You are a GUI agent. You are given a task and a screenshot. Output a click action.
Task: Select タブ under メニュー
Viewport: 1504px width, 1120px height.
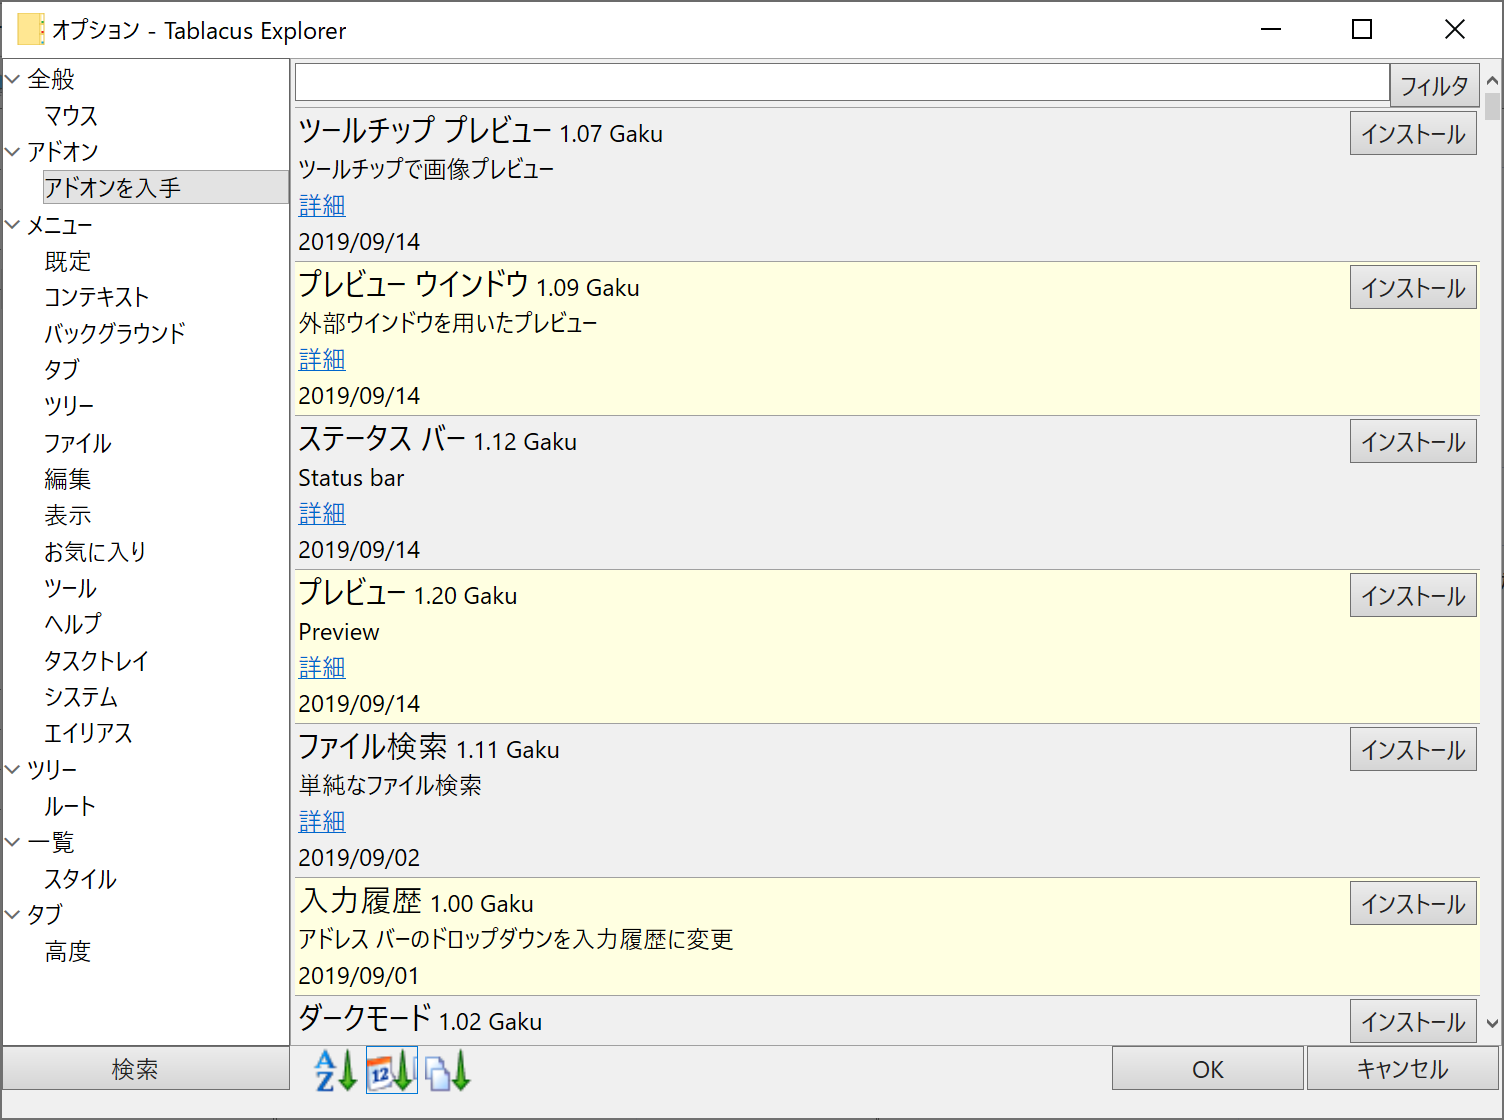(62, 369)
